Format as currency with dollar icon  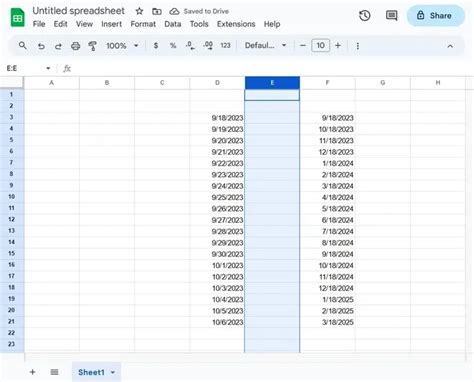[x=156, y=45]
